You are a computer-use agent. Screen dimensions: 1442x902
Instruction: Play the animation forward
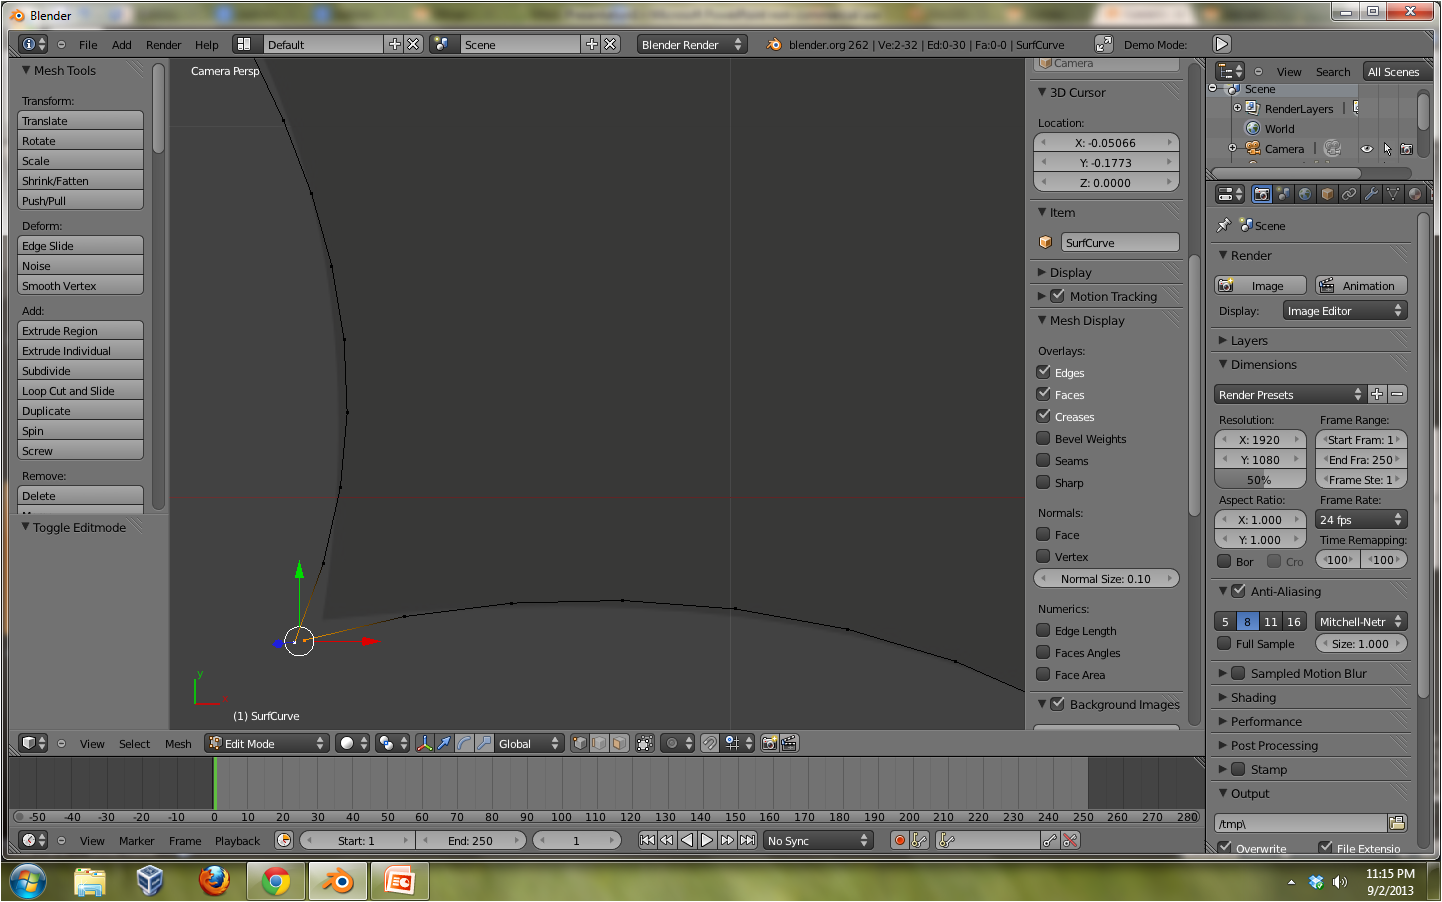[x=707, y=841]
